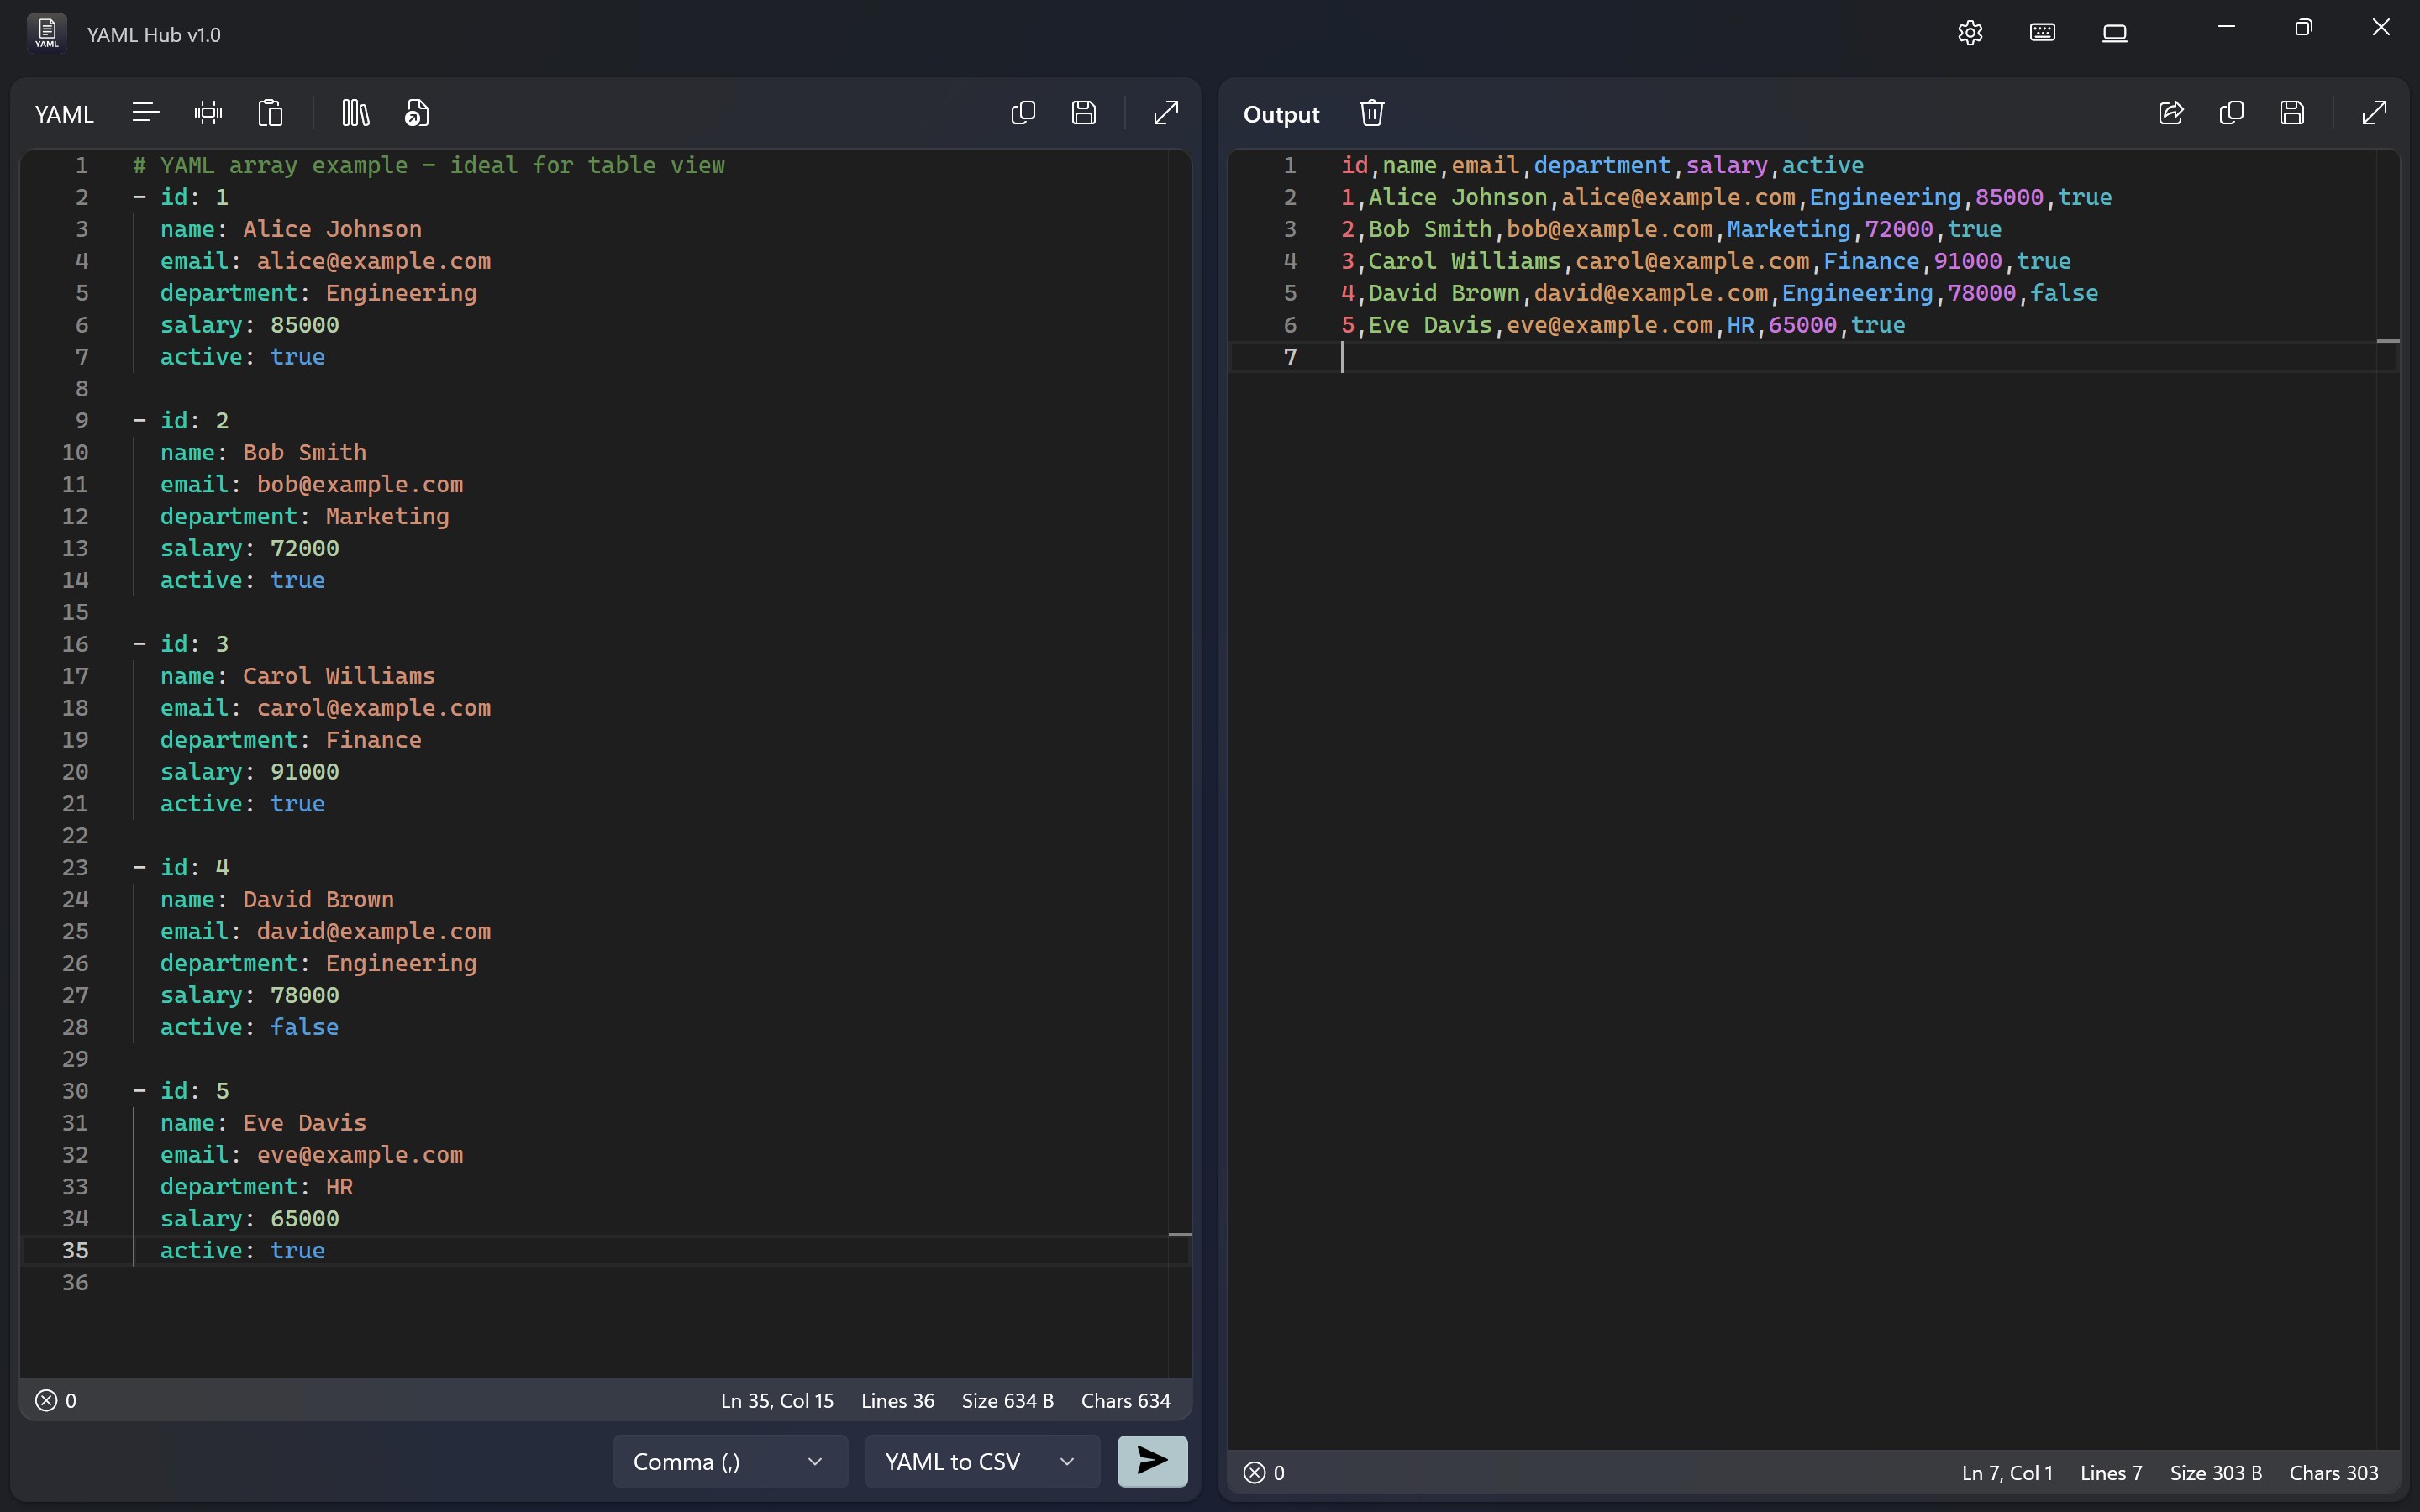This screenshot has width=2420, height=1512.
Task: Paste from clipboard into the YAML editor
Action: (270, 113)
